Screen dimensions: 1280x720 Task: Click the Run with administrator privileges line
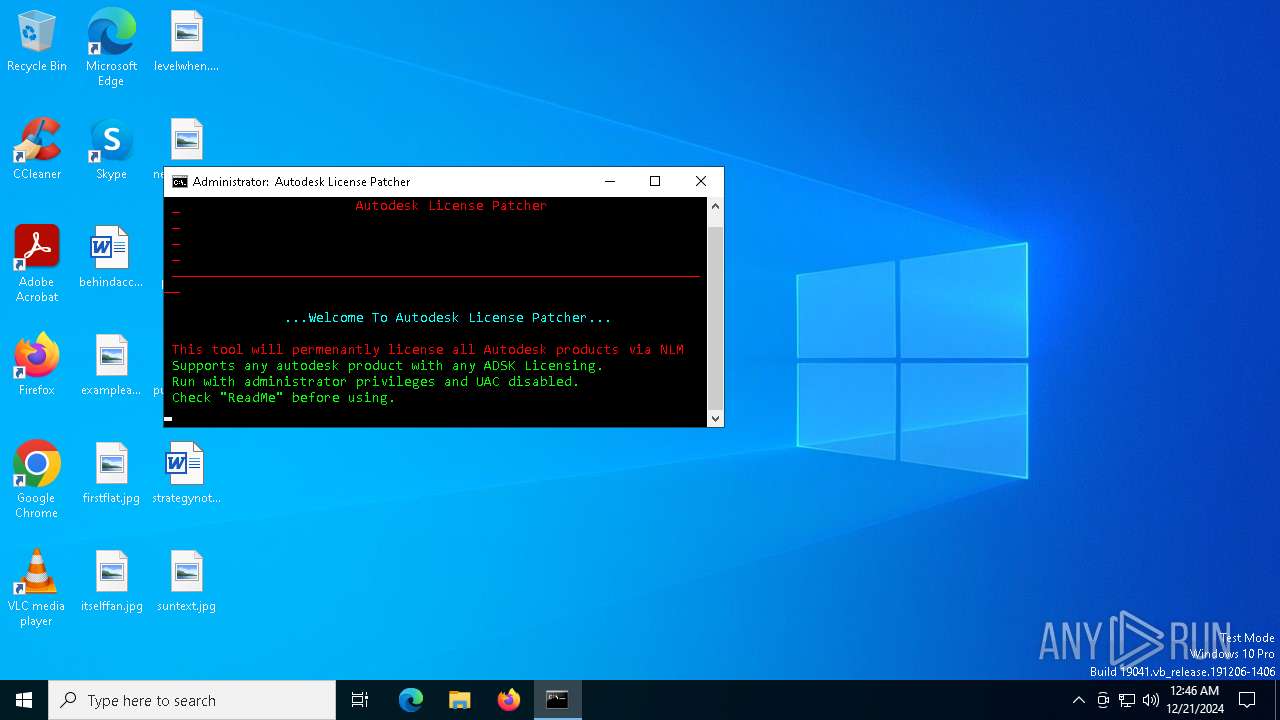click(376, 382)
